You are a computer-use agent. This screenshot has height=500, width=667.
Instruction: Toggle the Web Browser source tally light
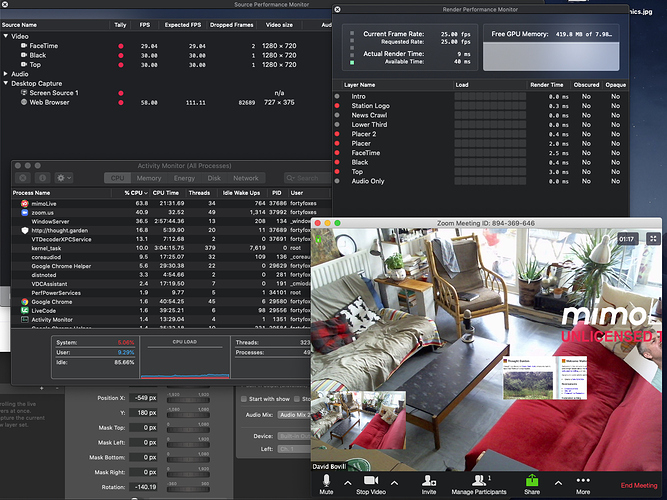(121, 103)
